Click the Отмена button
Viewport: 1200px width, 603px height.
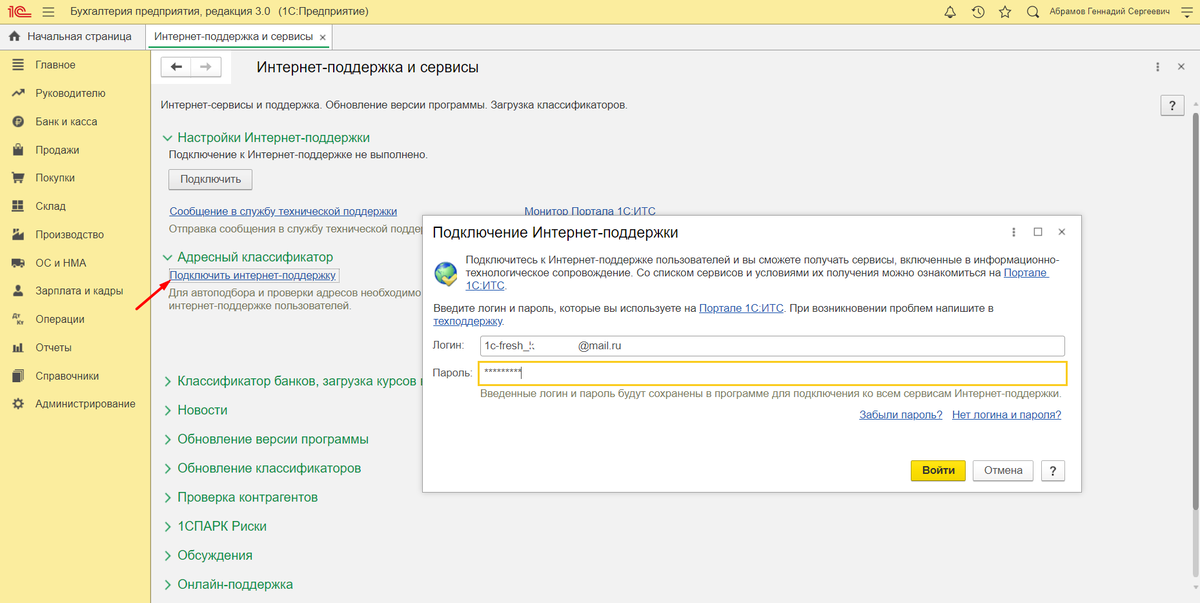click(1003, 470)
